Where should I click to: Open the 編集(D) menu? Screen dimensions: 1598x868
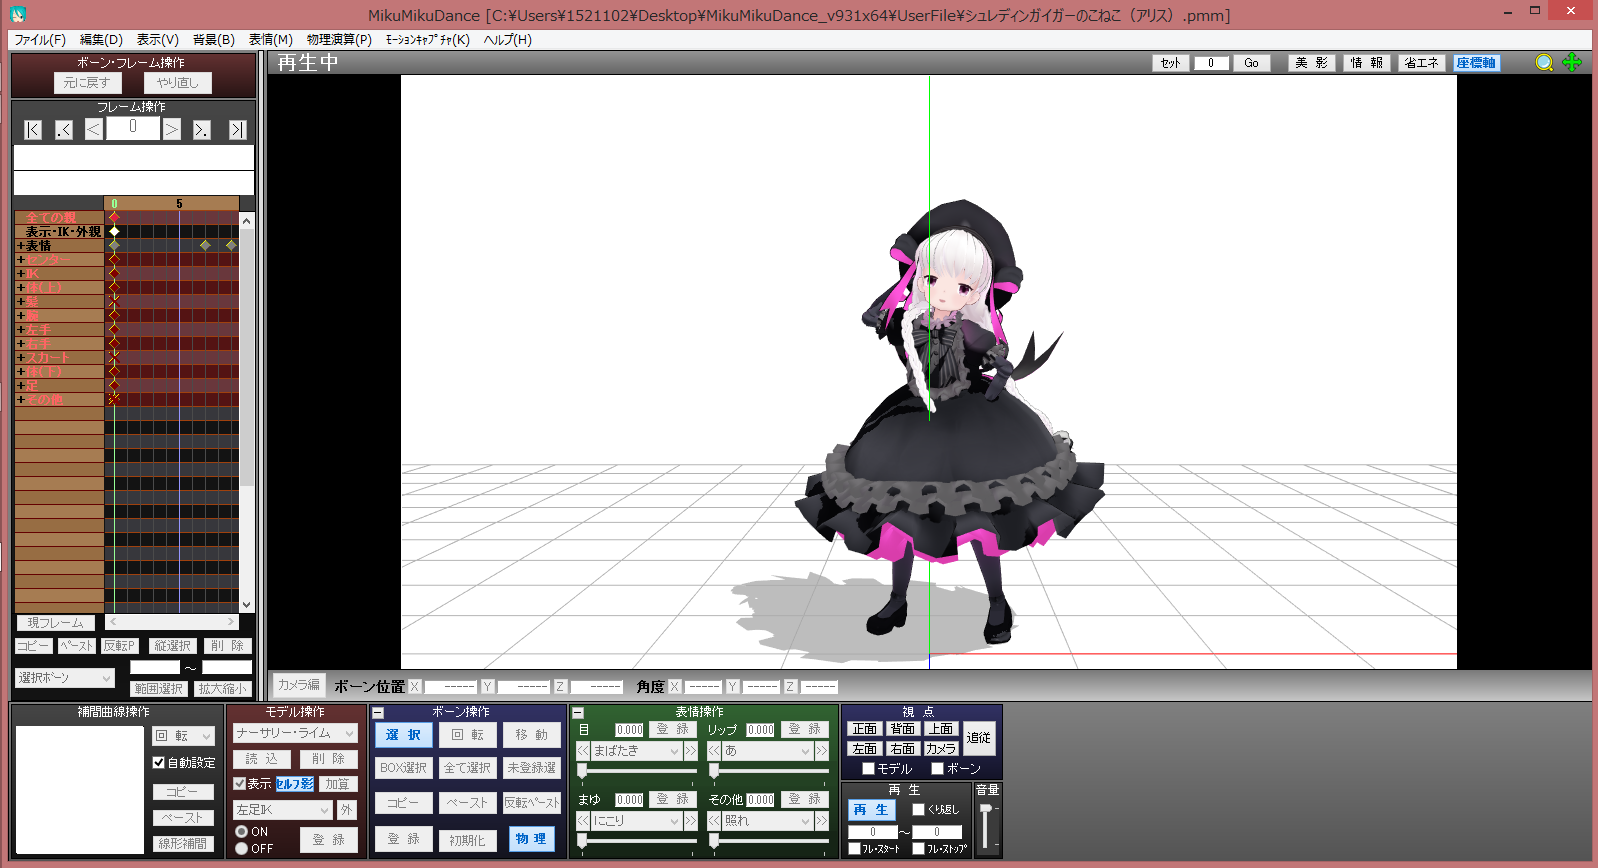pos(101,40)
